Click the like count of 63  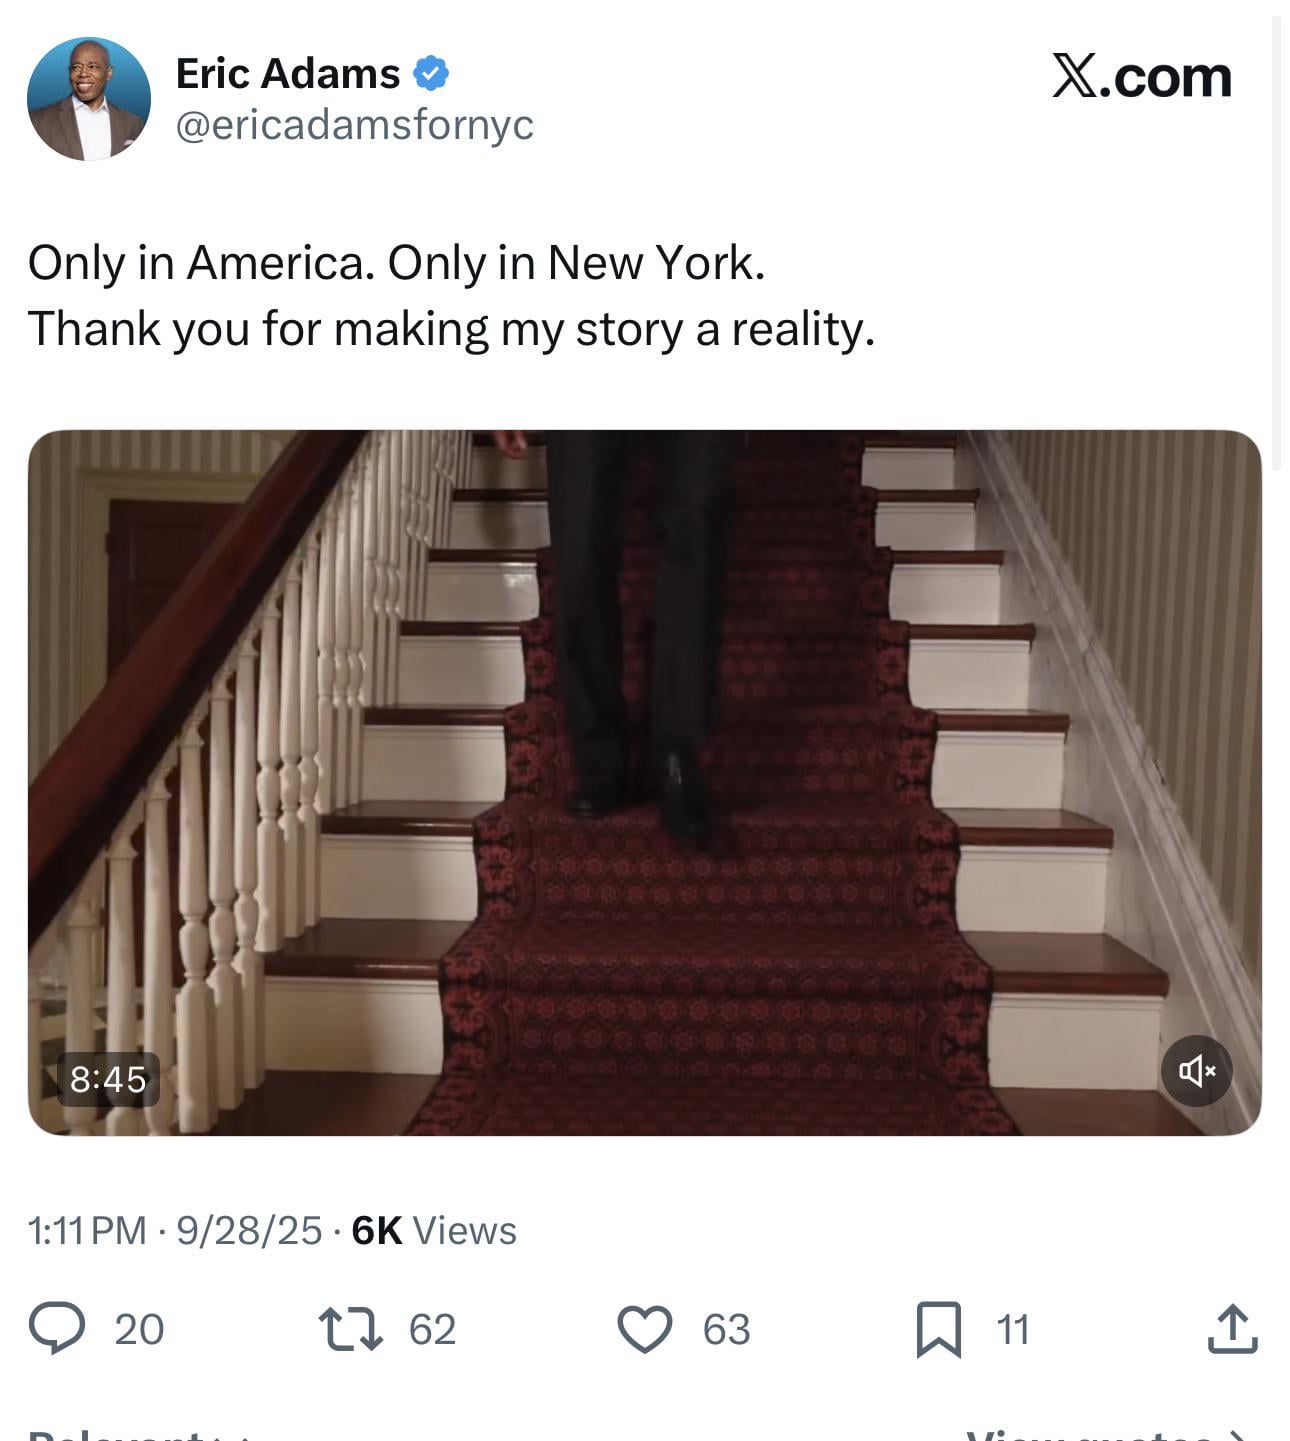pyautogui.click(x=726, y=1330)
